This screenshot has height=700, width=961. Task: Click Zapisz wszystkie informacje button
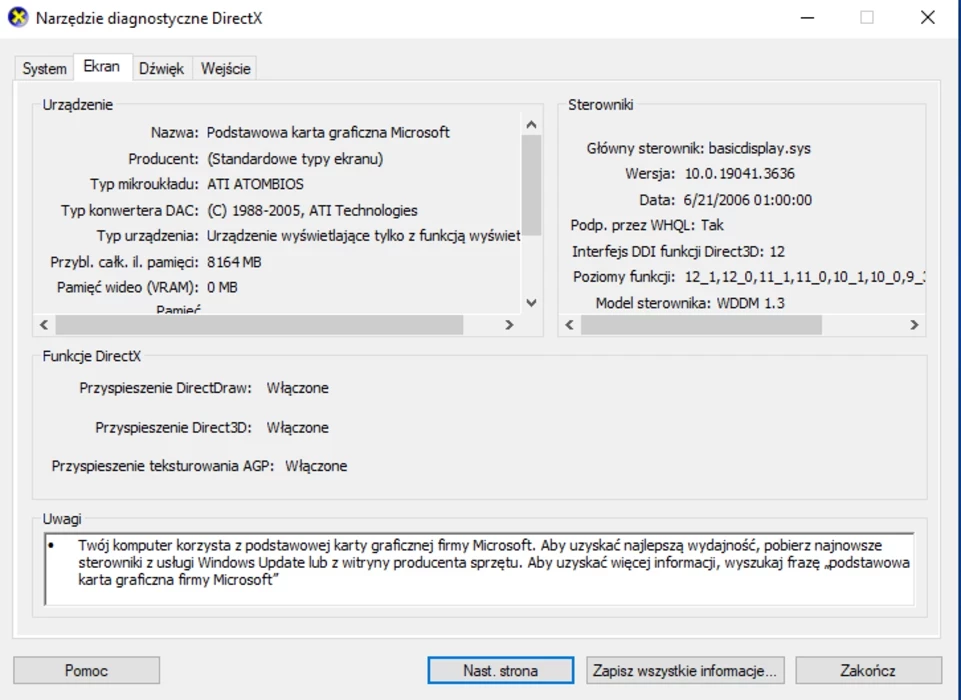point(685,670)
